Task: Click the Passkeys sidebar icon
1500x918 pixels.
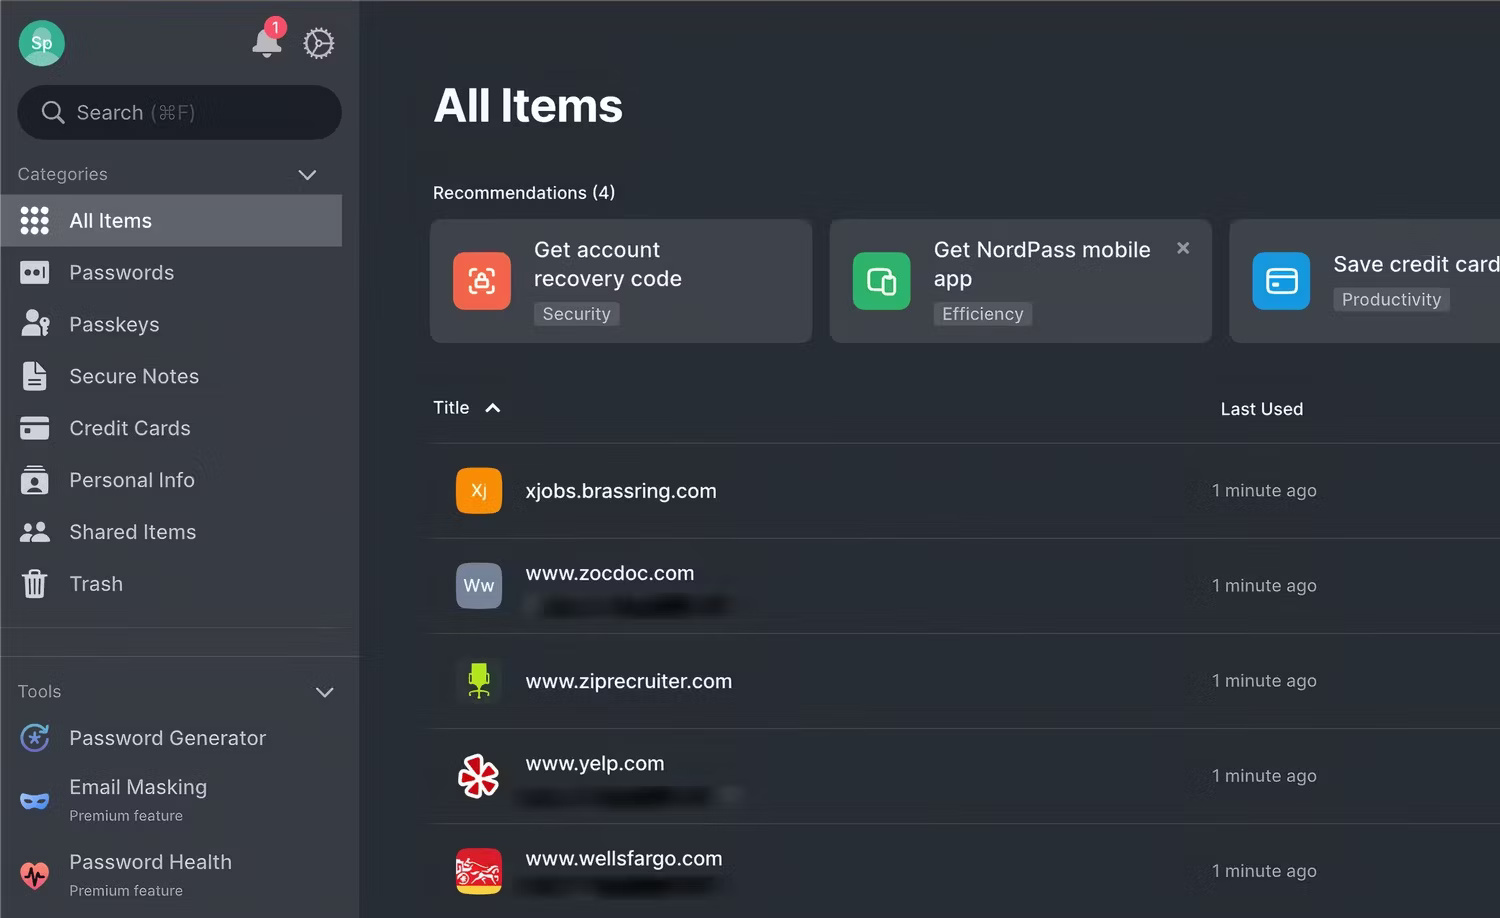Action: point(35,324)
